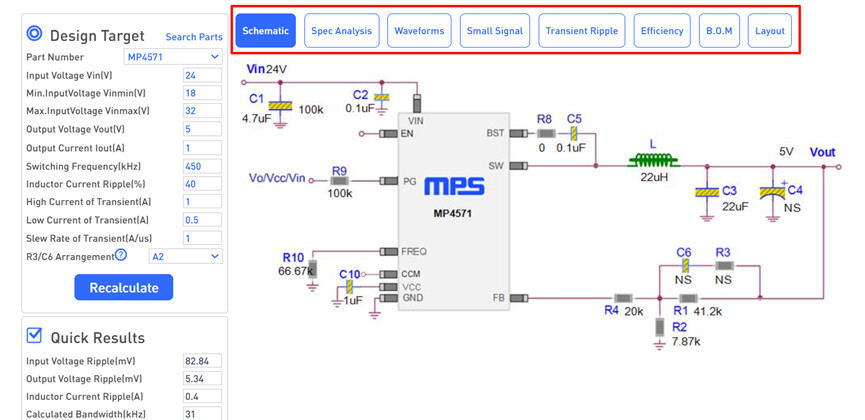Click the R10 resistor symbol
This screenshot has width=865, height=420.
tap(312, 269)
